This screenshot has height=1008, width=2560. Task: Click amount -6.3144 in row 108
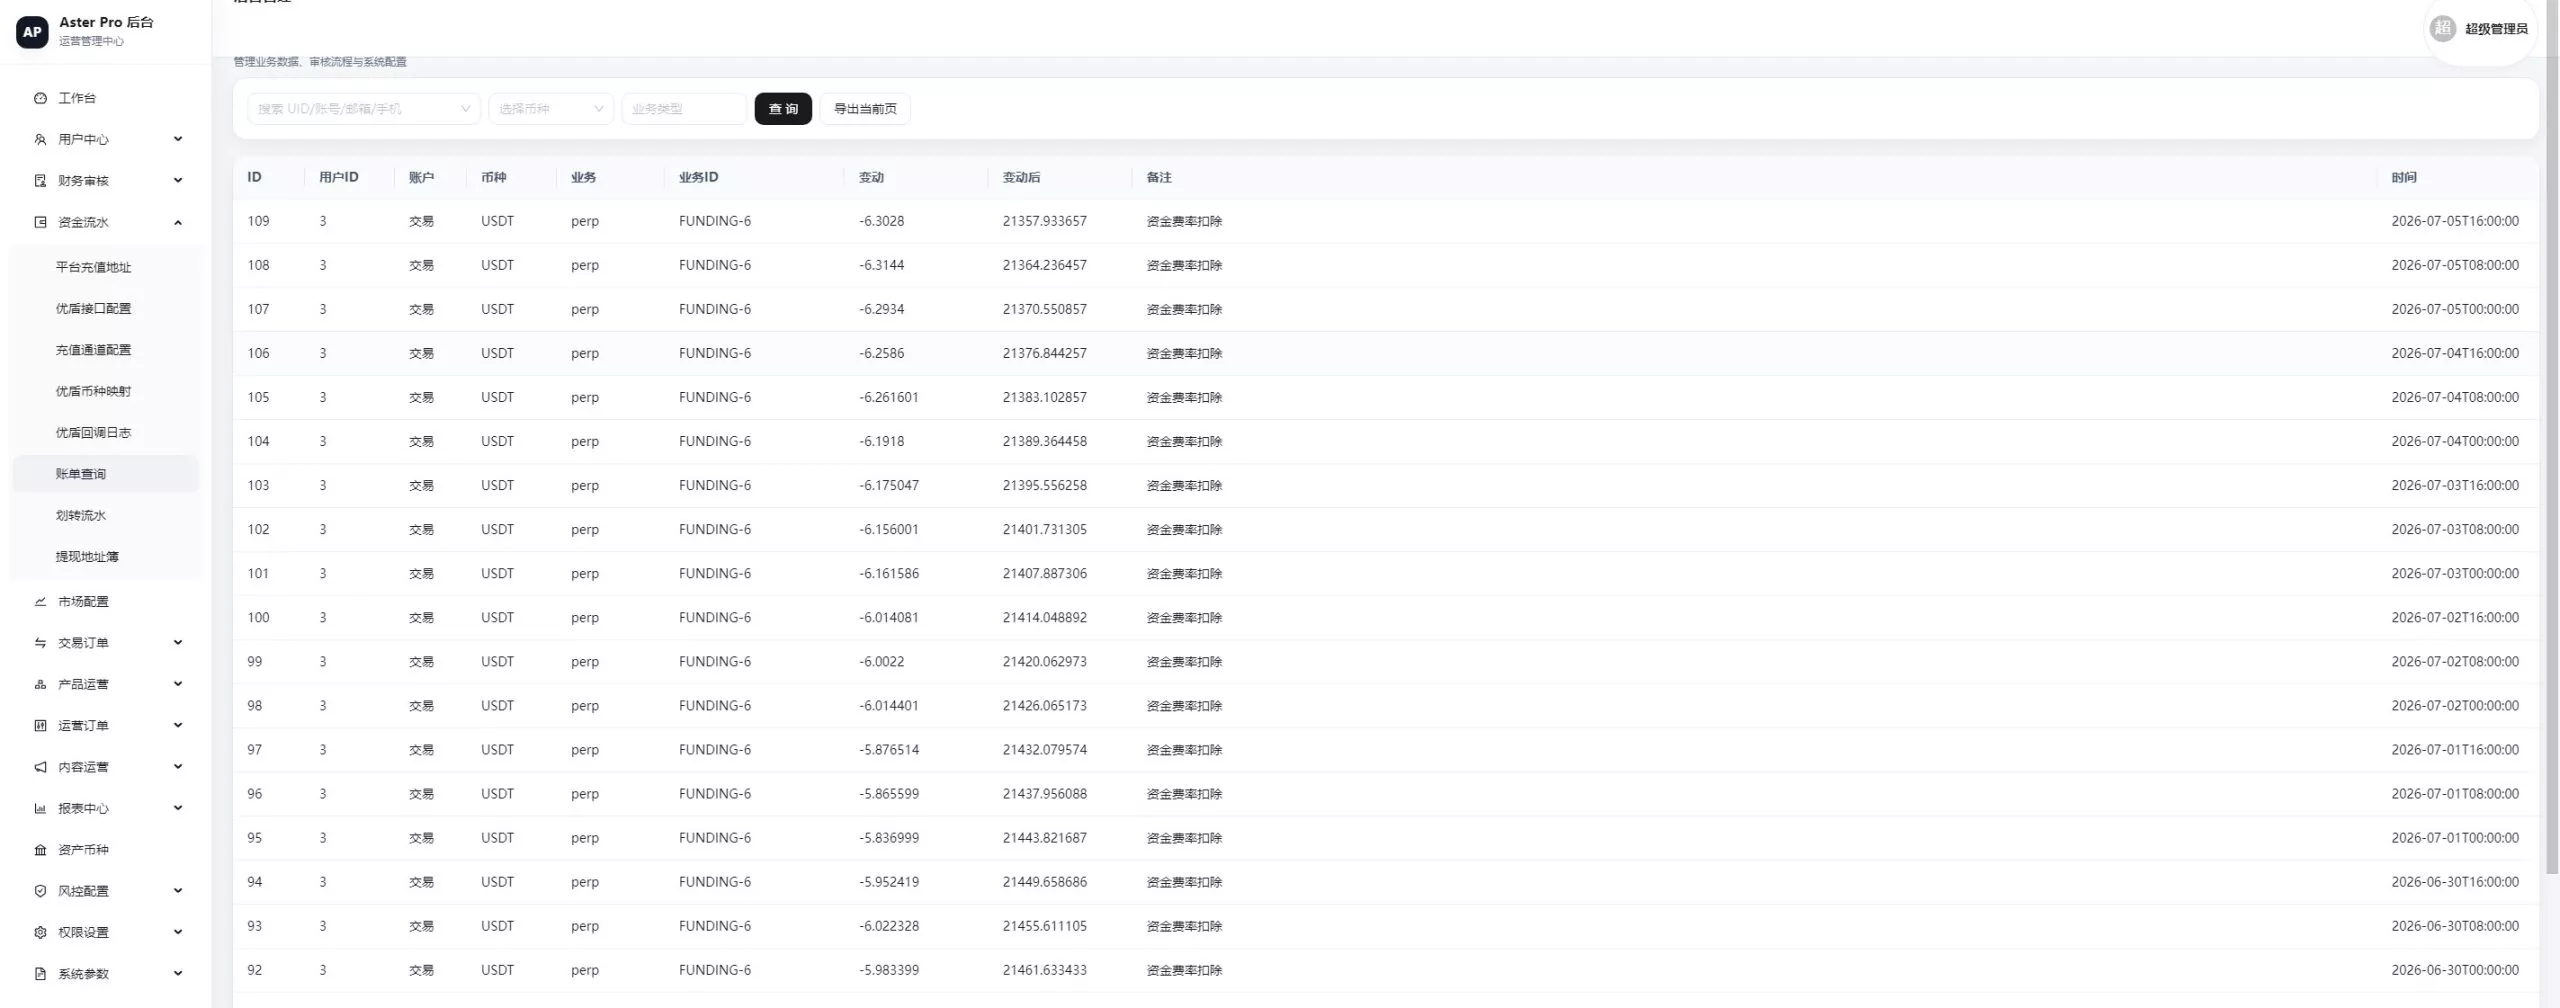(881, 265)
